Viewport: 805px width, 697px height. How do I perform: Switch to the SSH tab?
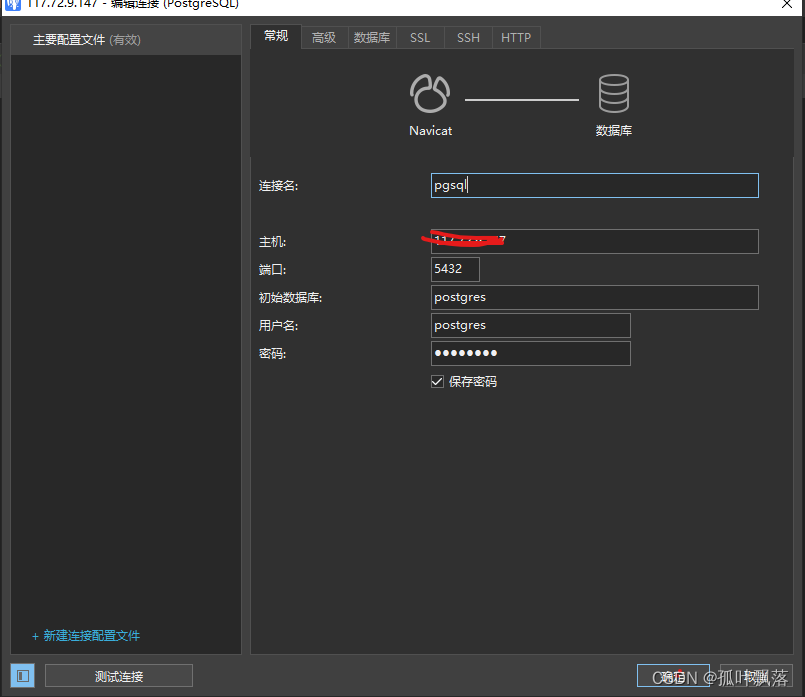[468, 37]
